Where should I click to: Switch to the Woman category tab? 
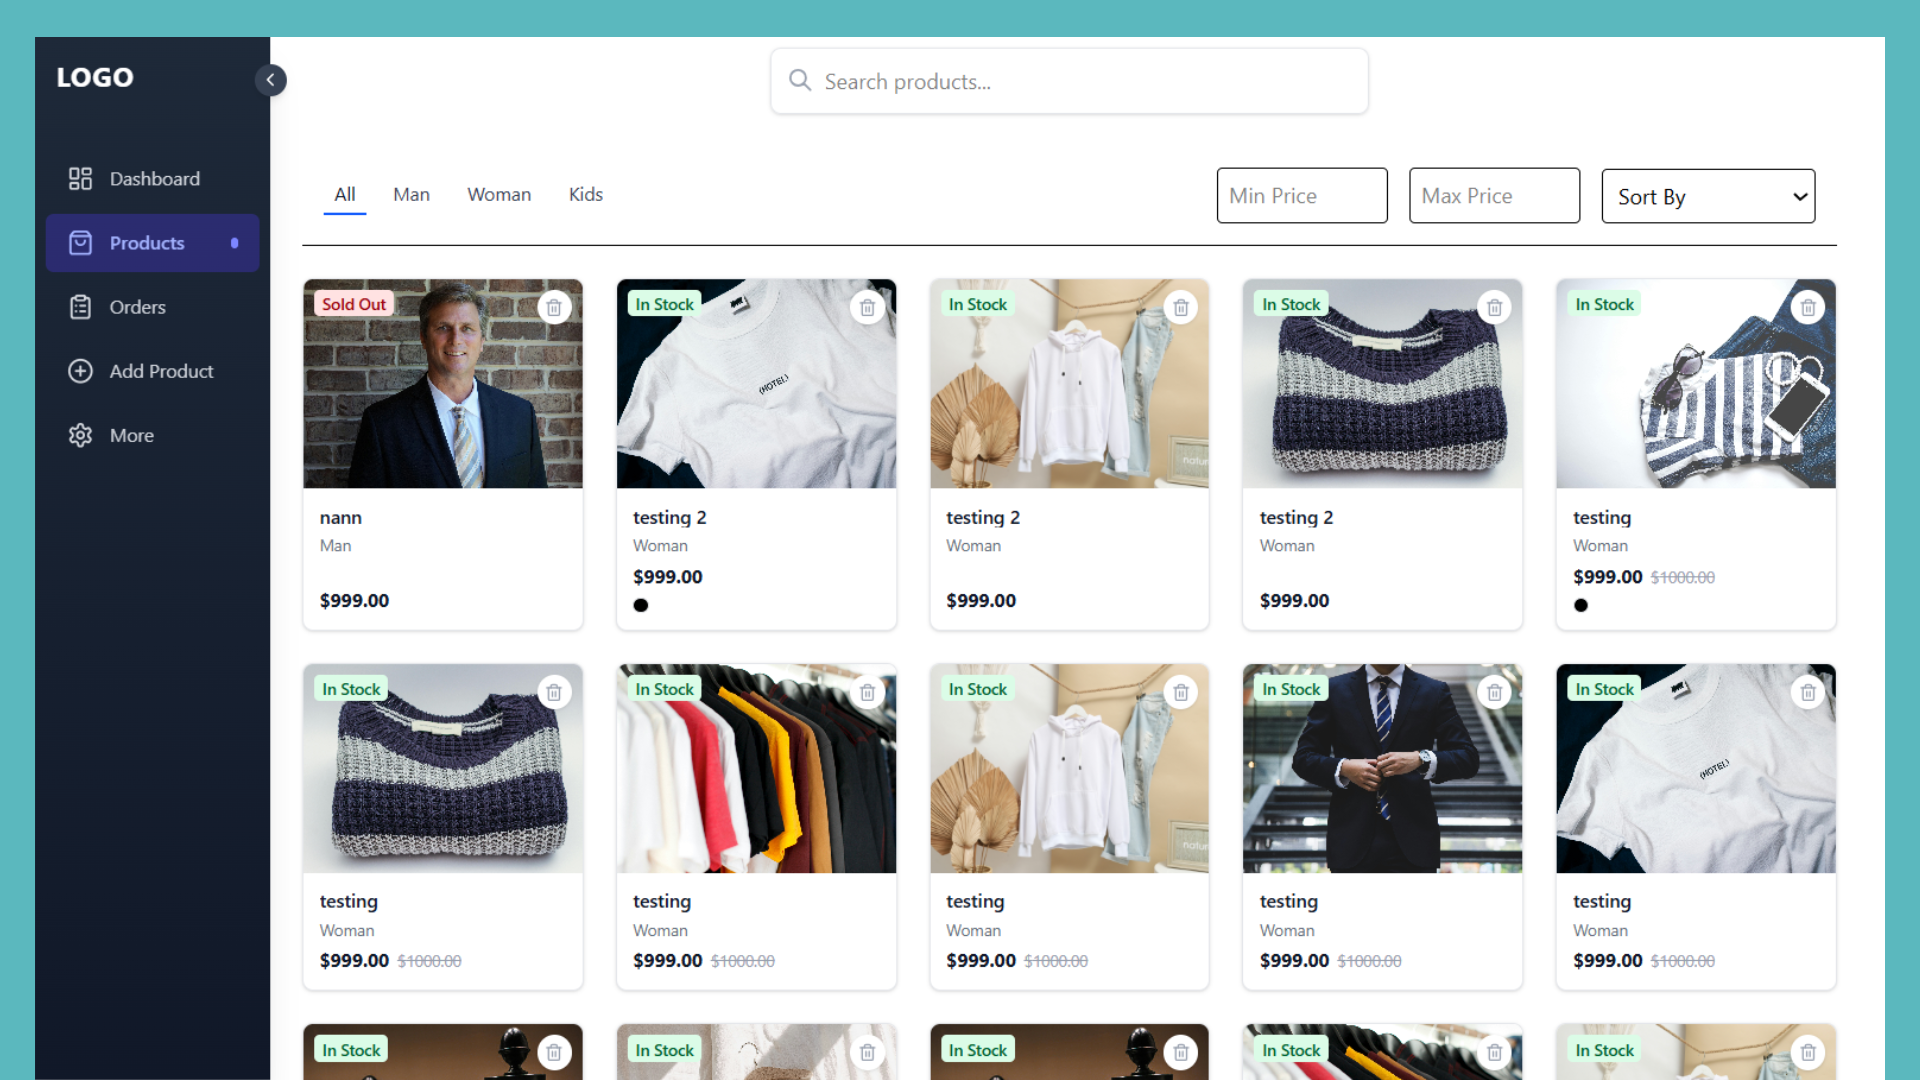click(x=499, y=195)
